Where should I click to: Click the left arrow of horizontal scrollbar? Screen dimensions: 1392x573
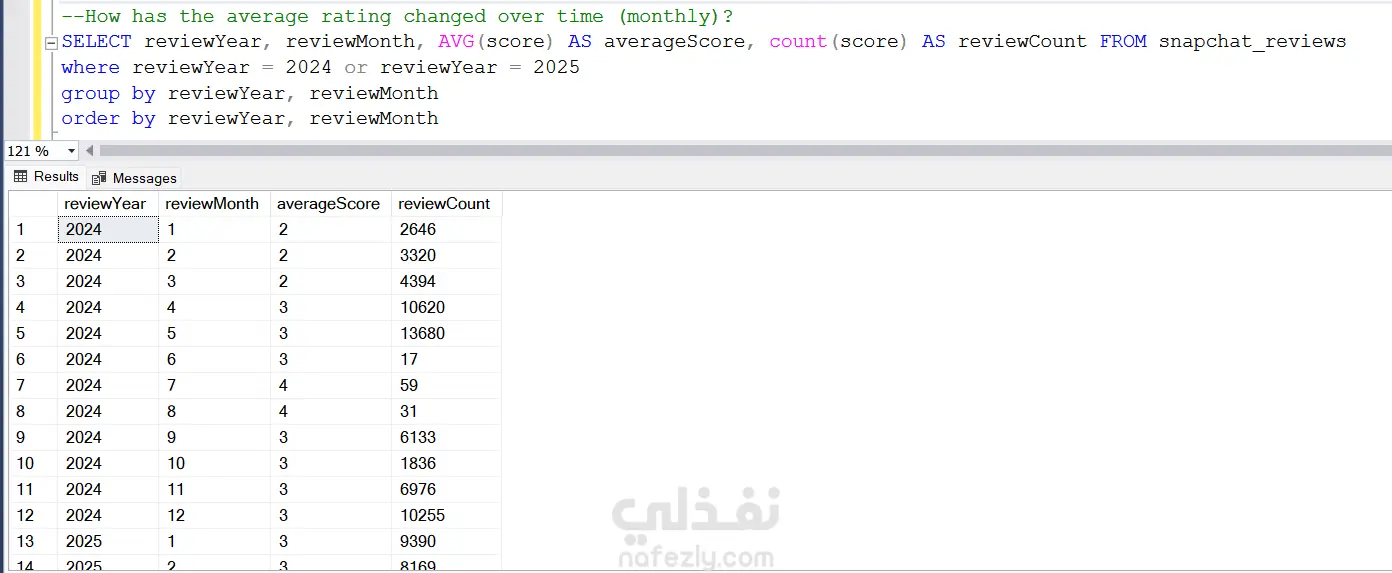point(89,151)
